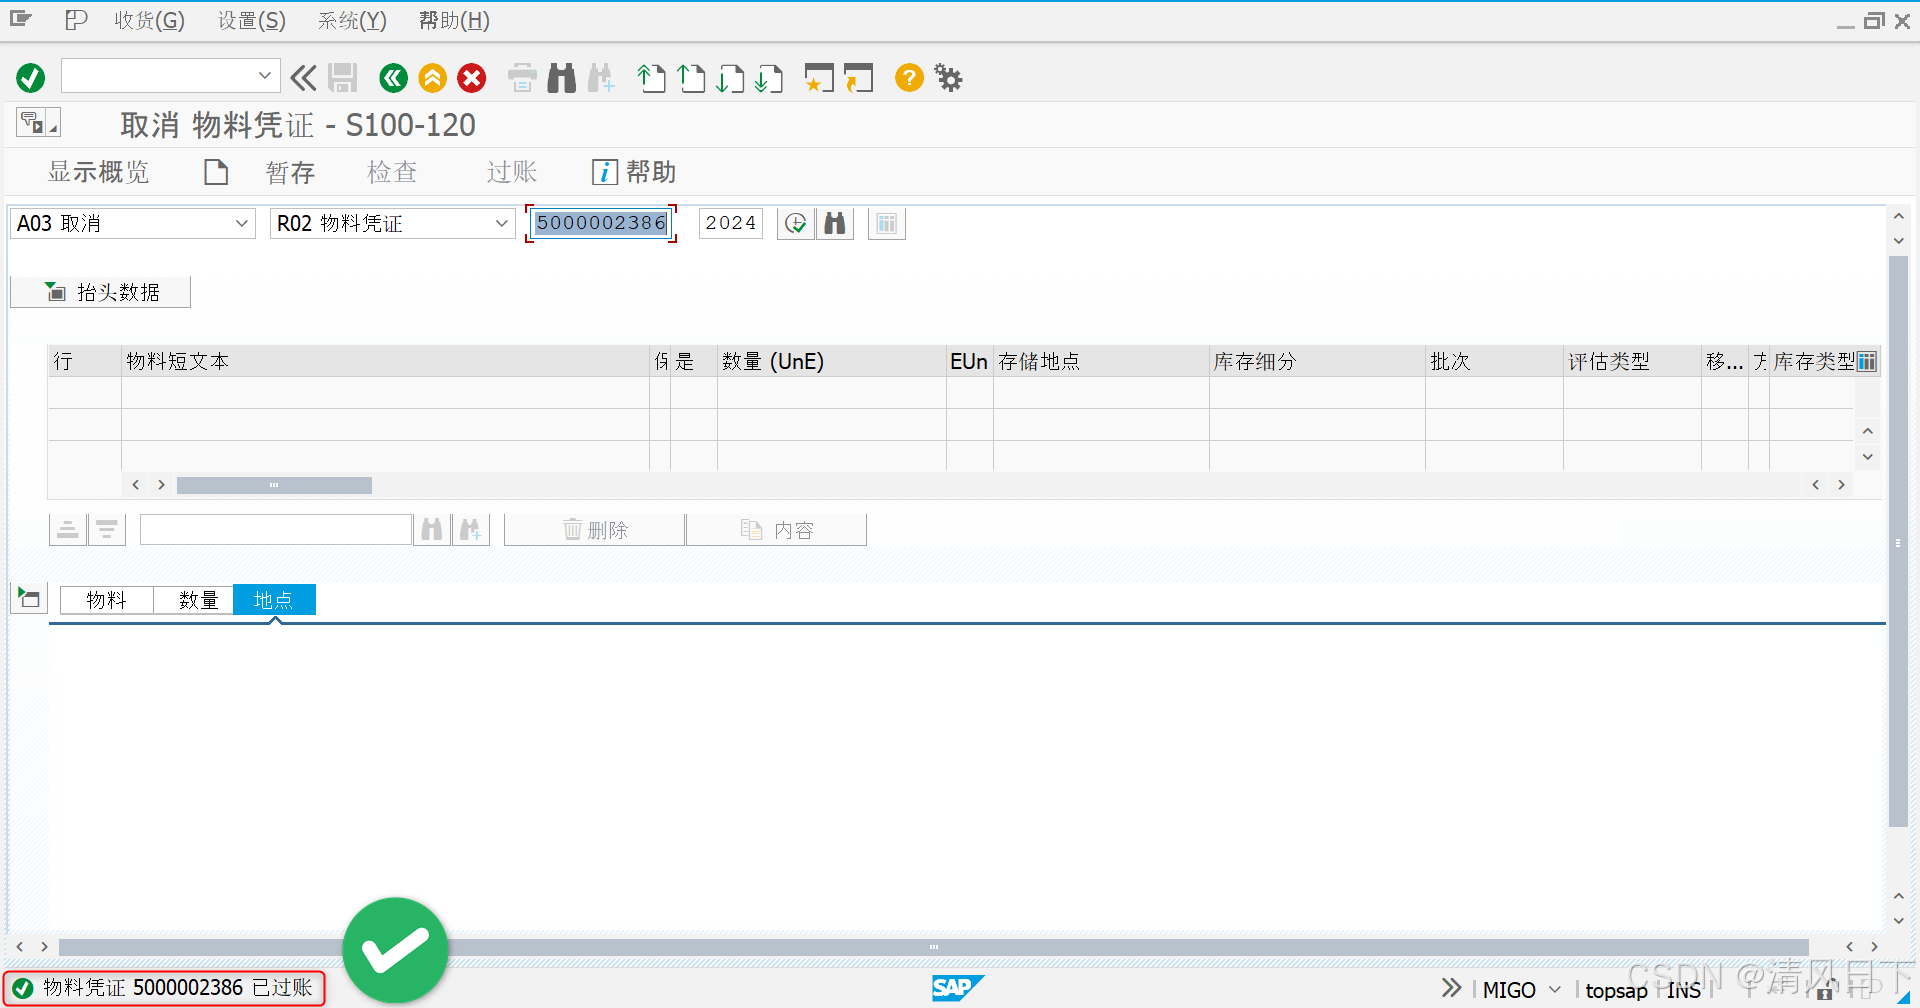
Task: Open search with the binoculars Find icon
Action: point(561,78)
